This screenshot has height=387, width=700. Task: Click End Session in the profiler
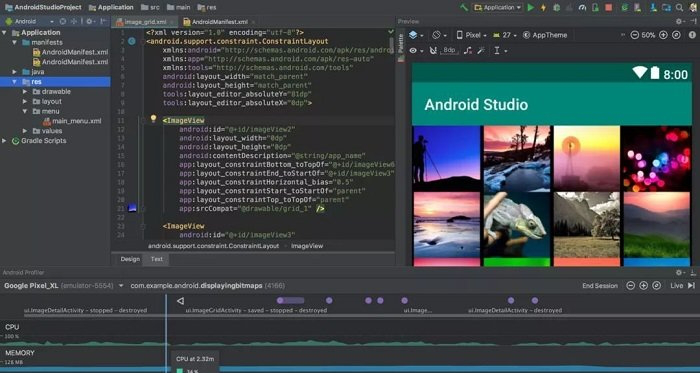[x=600, y=286]
